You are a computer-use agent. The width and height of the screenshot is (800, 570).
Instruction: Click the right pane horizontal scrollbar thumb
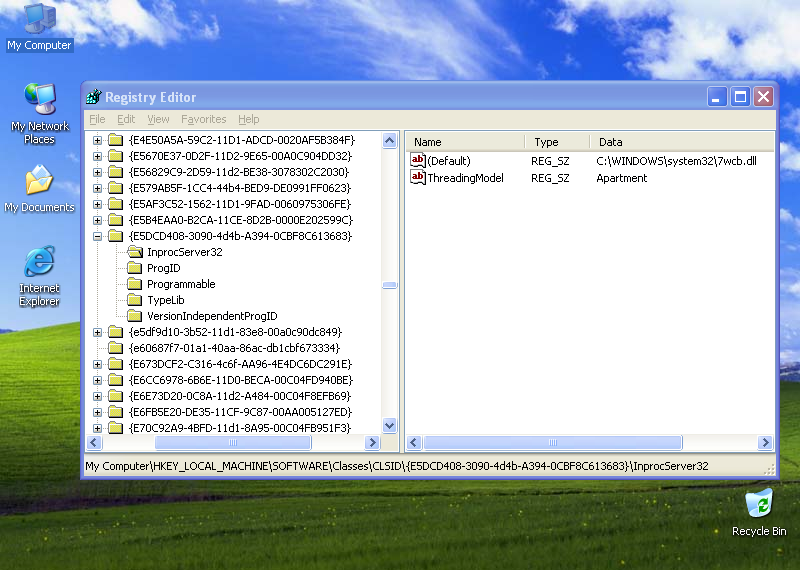552,443
